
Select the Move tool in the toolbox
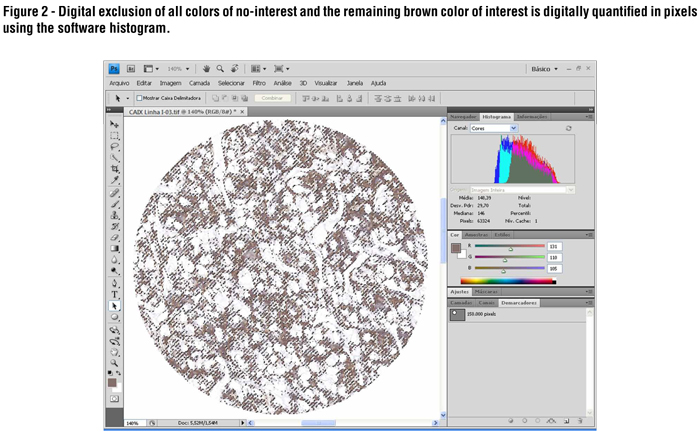click(114, 125)
